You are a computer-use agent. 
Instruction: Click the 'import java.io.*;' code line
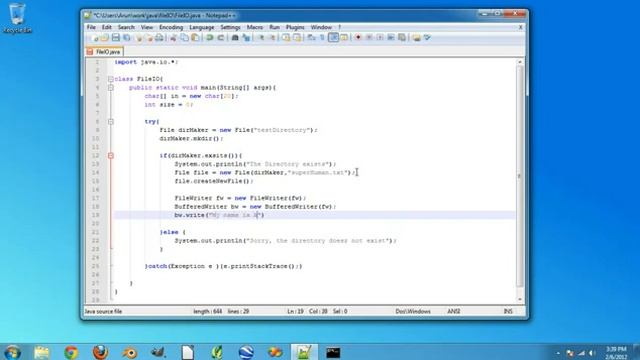(x=146, y=62)
